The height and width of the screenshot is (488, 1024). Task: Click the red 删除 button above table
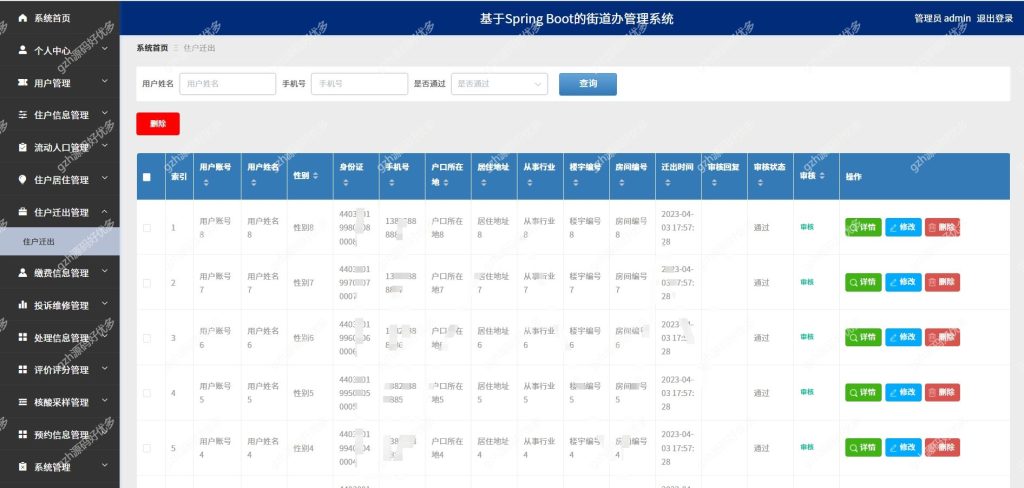(157, 123)
